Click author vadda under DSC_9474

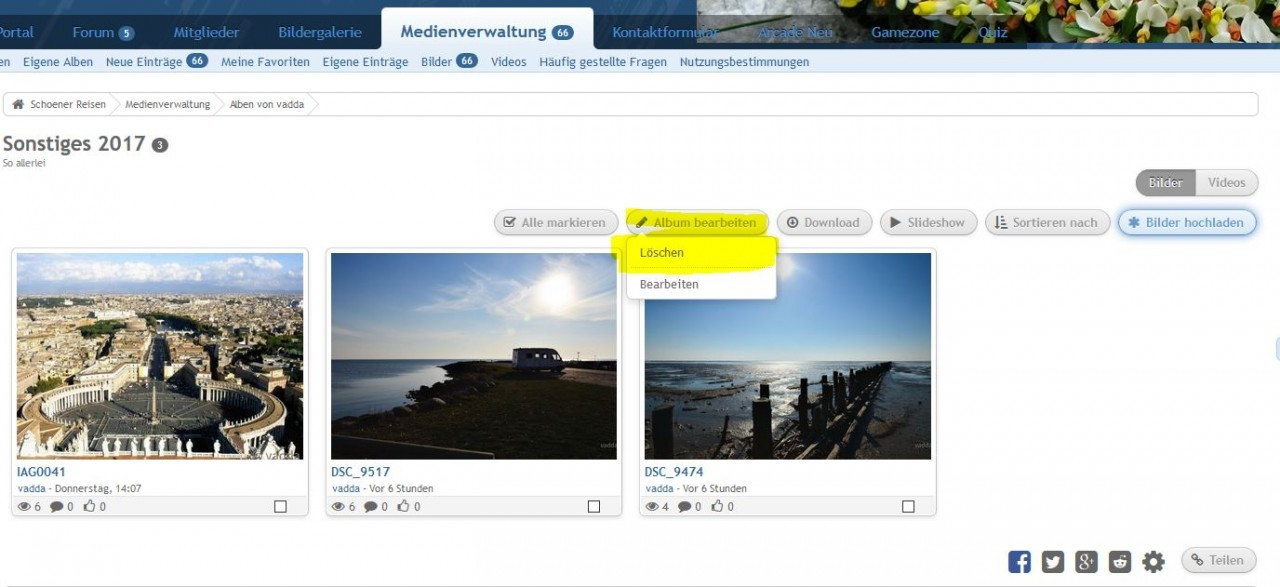660,489
